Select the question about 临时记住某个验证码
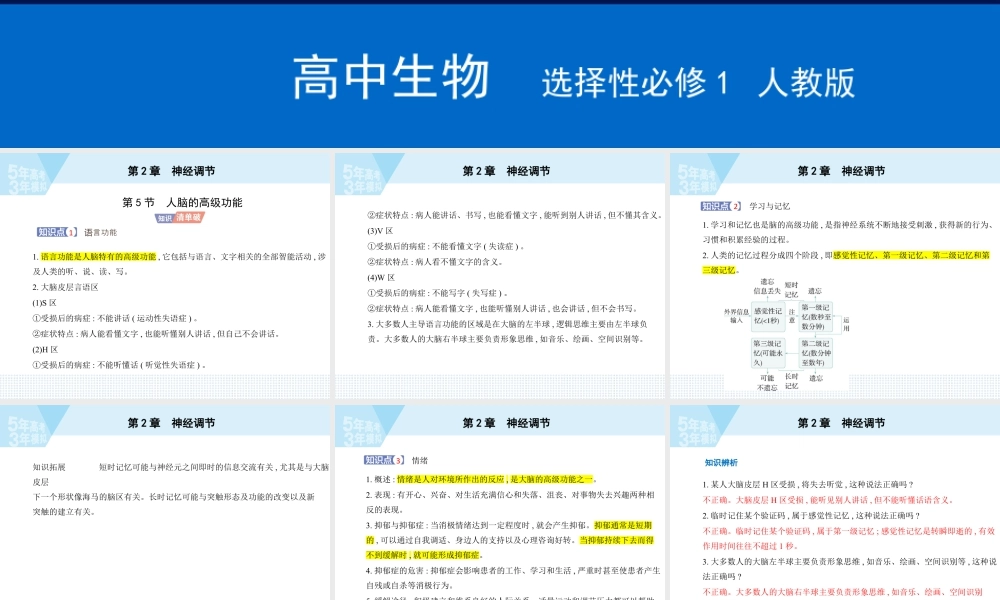 pos(812,515)
